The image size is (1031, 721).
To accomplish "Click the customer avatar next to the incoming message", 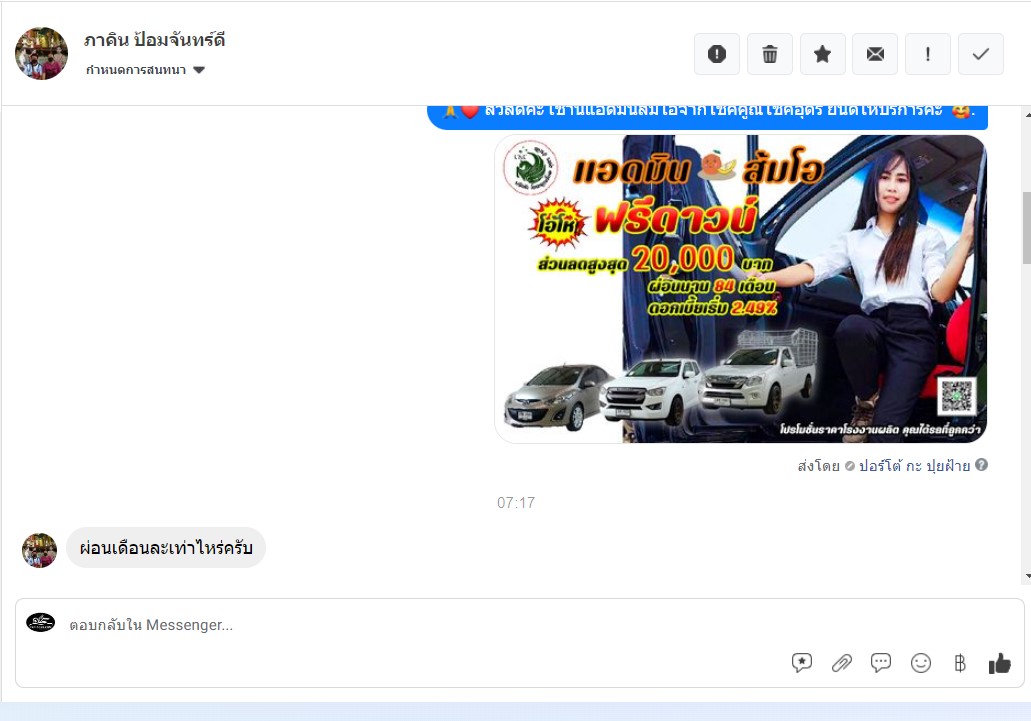I will click(x=39, y=550).
